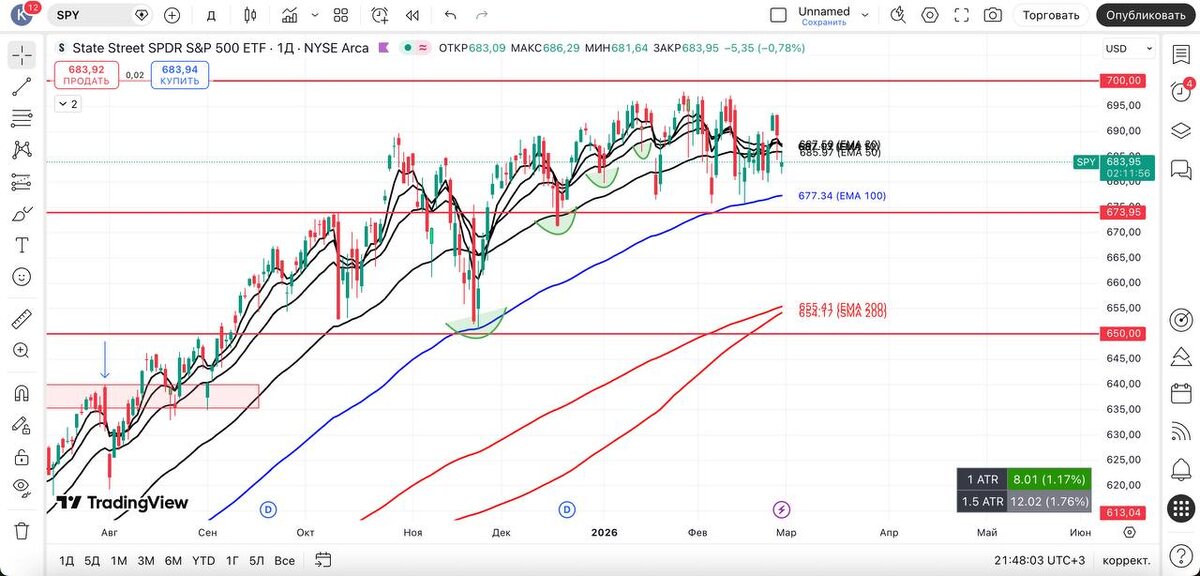Select the 1М date range
Screen dimensions: 1200x576
click(119, 560)
